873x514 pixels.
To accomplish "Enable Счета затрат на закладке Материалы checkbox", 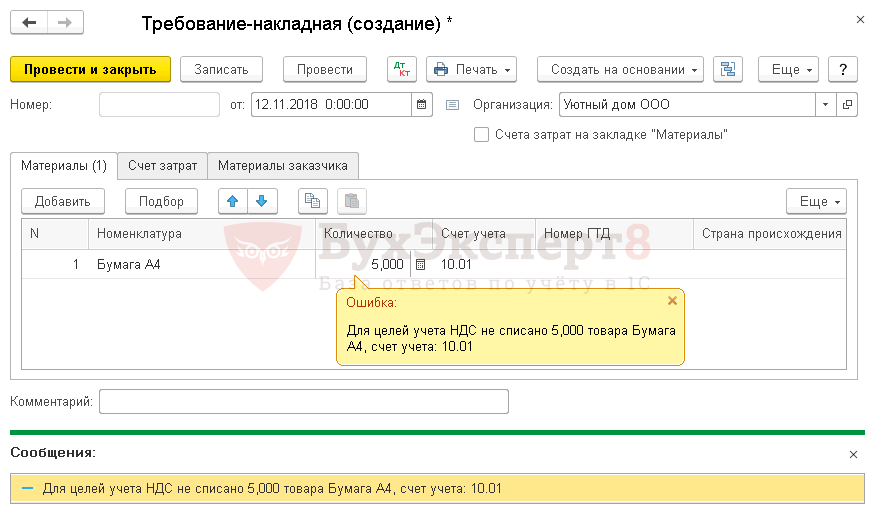I will (481, 134).
